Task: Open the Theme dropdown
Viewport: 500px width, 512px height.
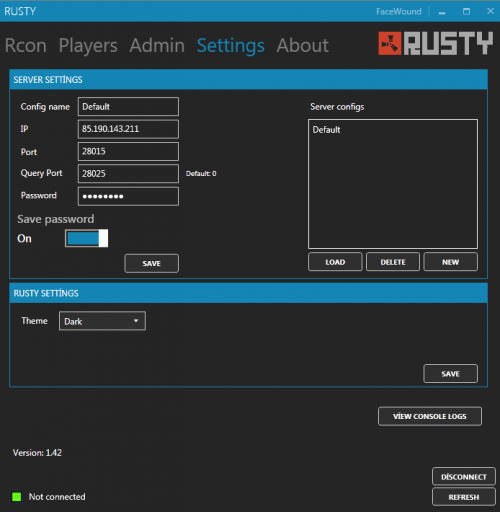Action: point(102,321)
